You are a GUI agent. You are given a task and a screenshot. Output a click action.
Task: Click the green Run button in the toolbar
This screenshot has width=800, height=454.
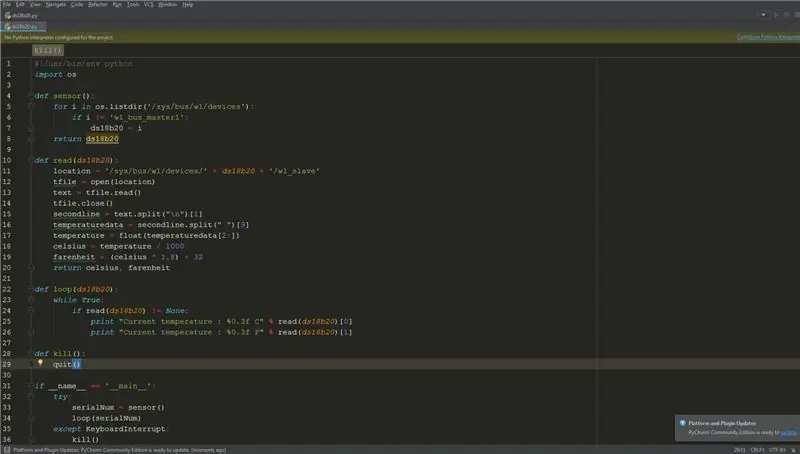point(776,15)
